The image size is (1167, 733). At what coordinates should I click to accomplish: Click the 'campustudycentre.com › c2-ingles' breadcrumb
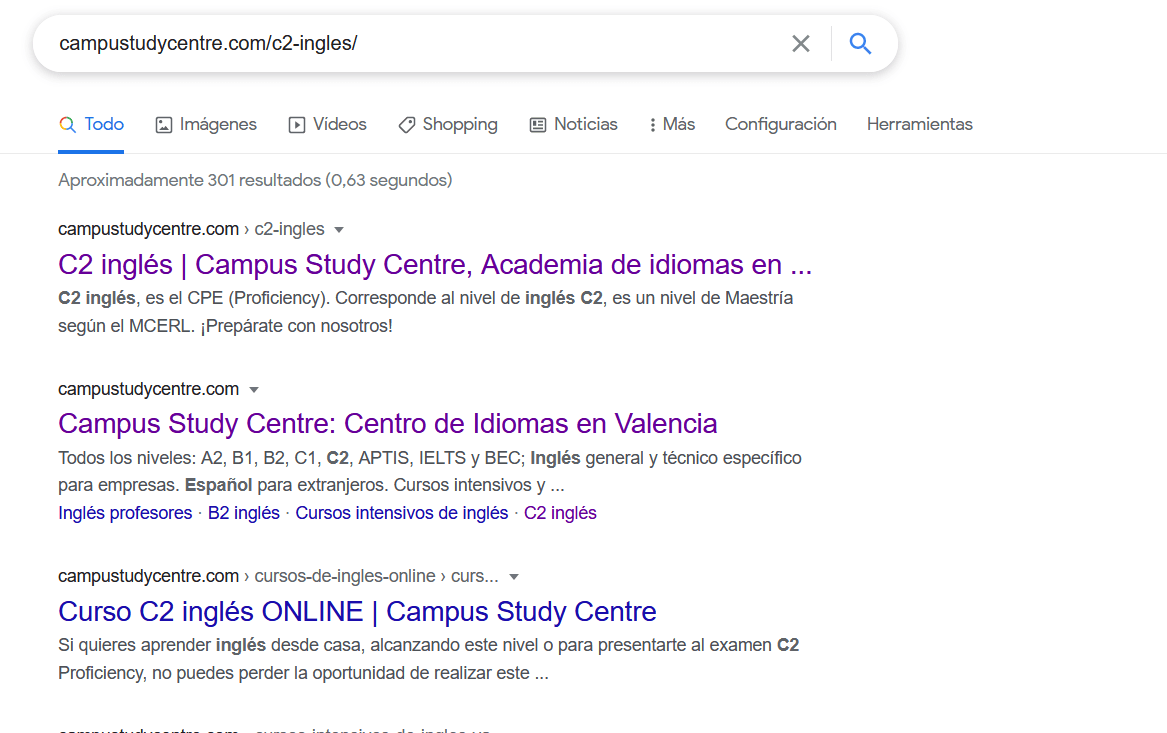191,229
